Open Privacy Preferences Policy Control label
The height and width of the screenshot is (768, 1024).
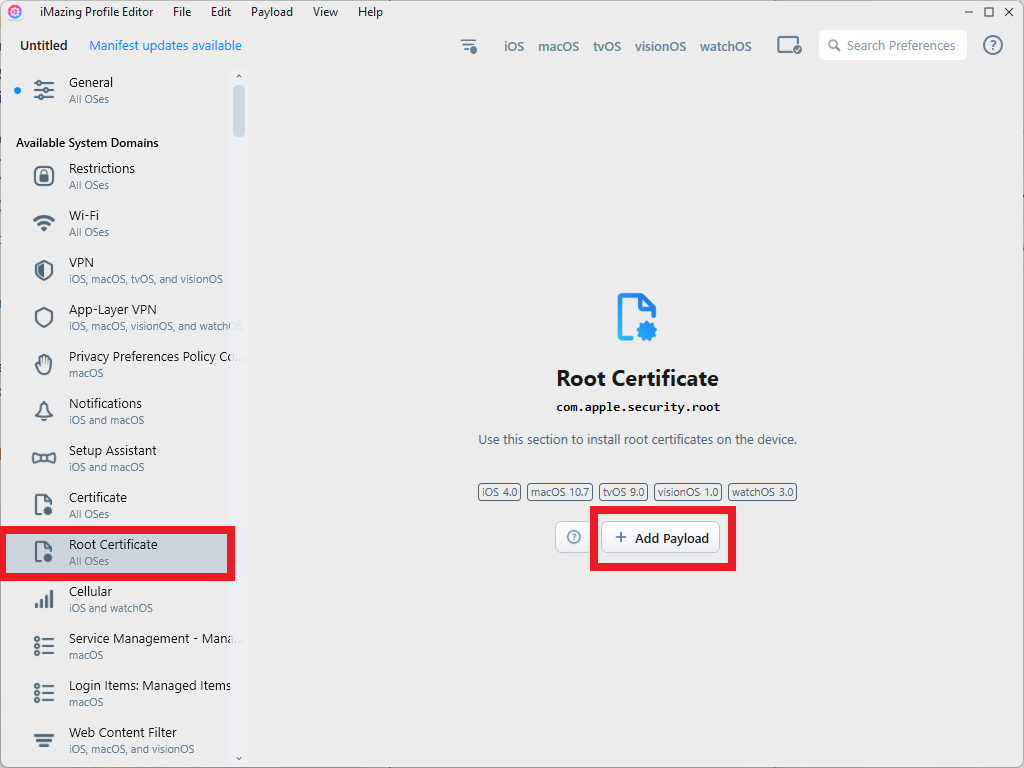coord(156,357)
